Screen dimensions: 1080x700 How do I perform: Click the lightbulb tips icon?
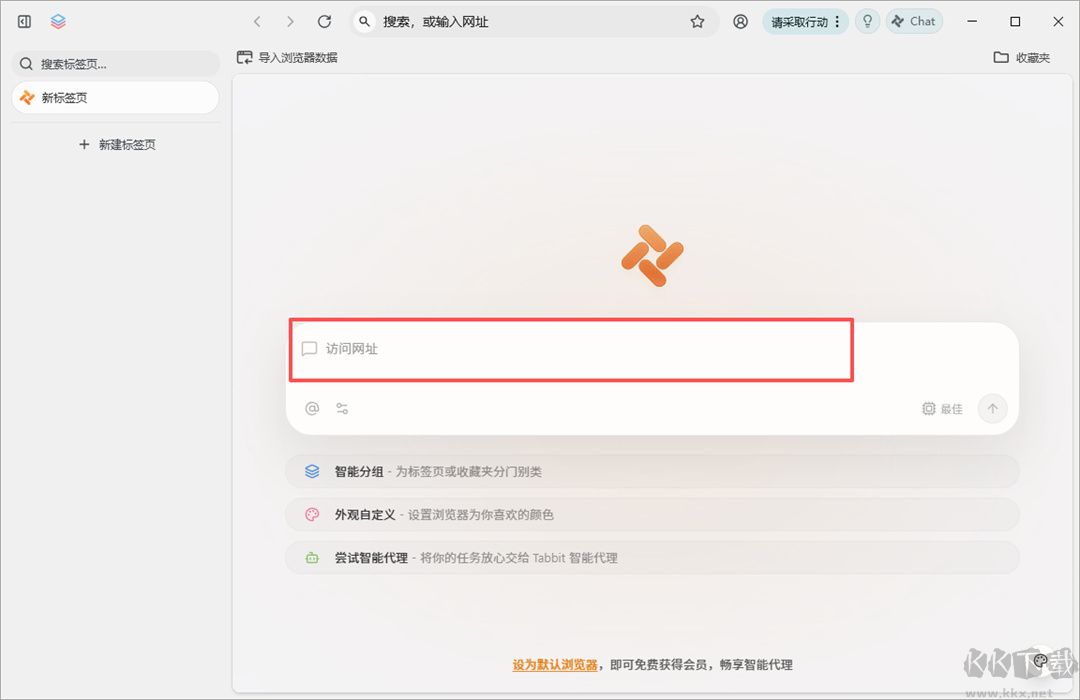coord(867,22)
